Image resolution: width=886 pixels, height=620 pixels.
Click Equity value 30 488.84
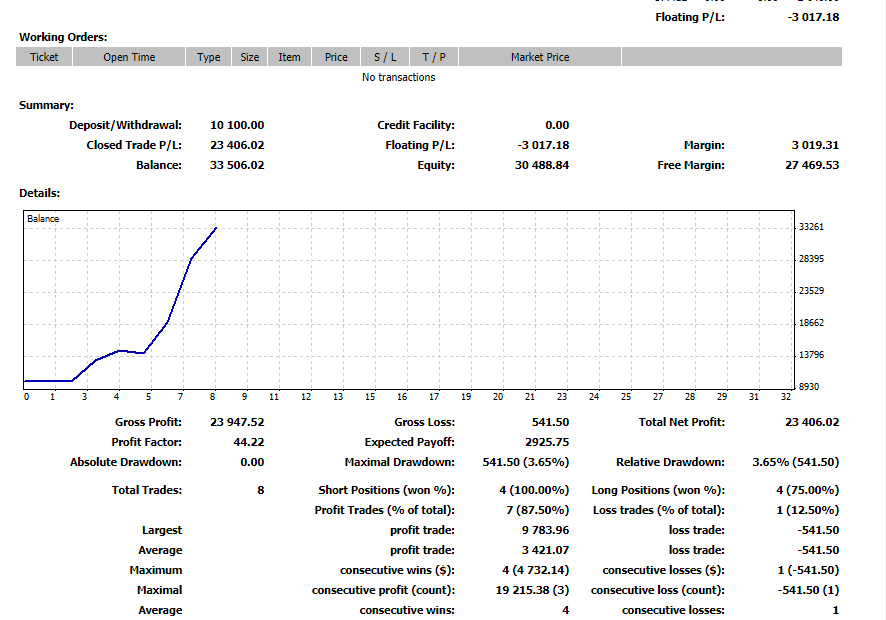(541, 166)
